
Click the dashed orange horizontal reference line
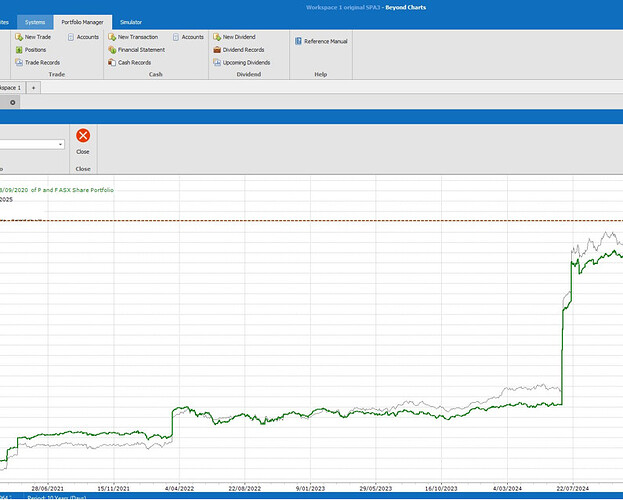312,221
